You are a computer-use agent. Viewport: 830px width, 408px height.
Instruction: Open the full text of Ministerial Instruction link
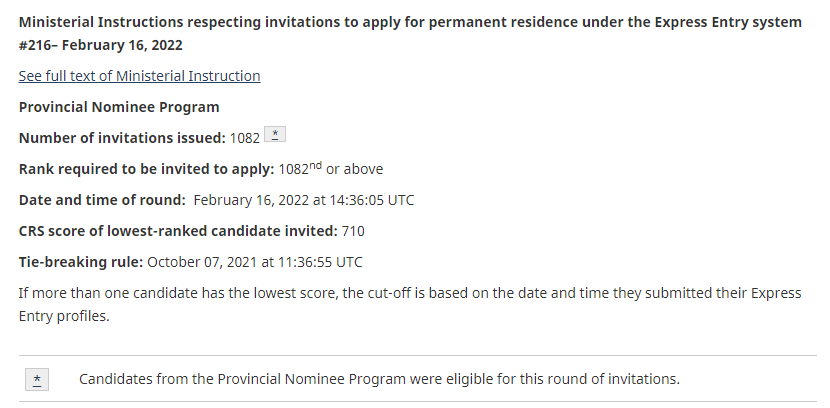[139, 76]
